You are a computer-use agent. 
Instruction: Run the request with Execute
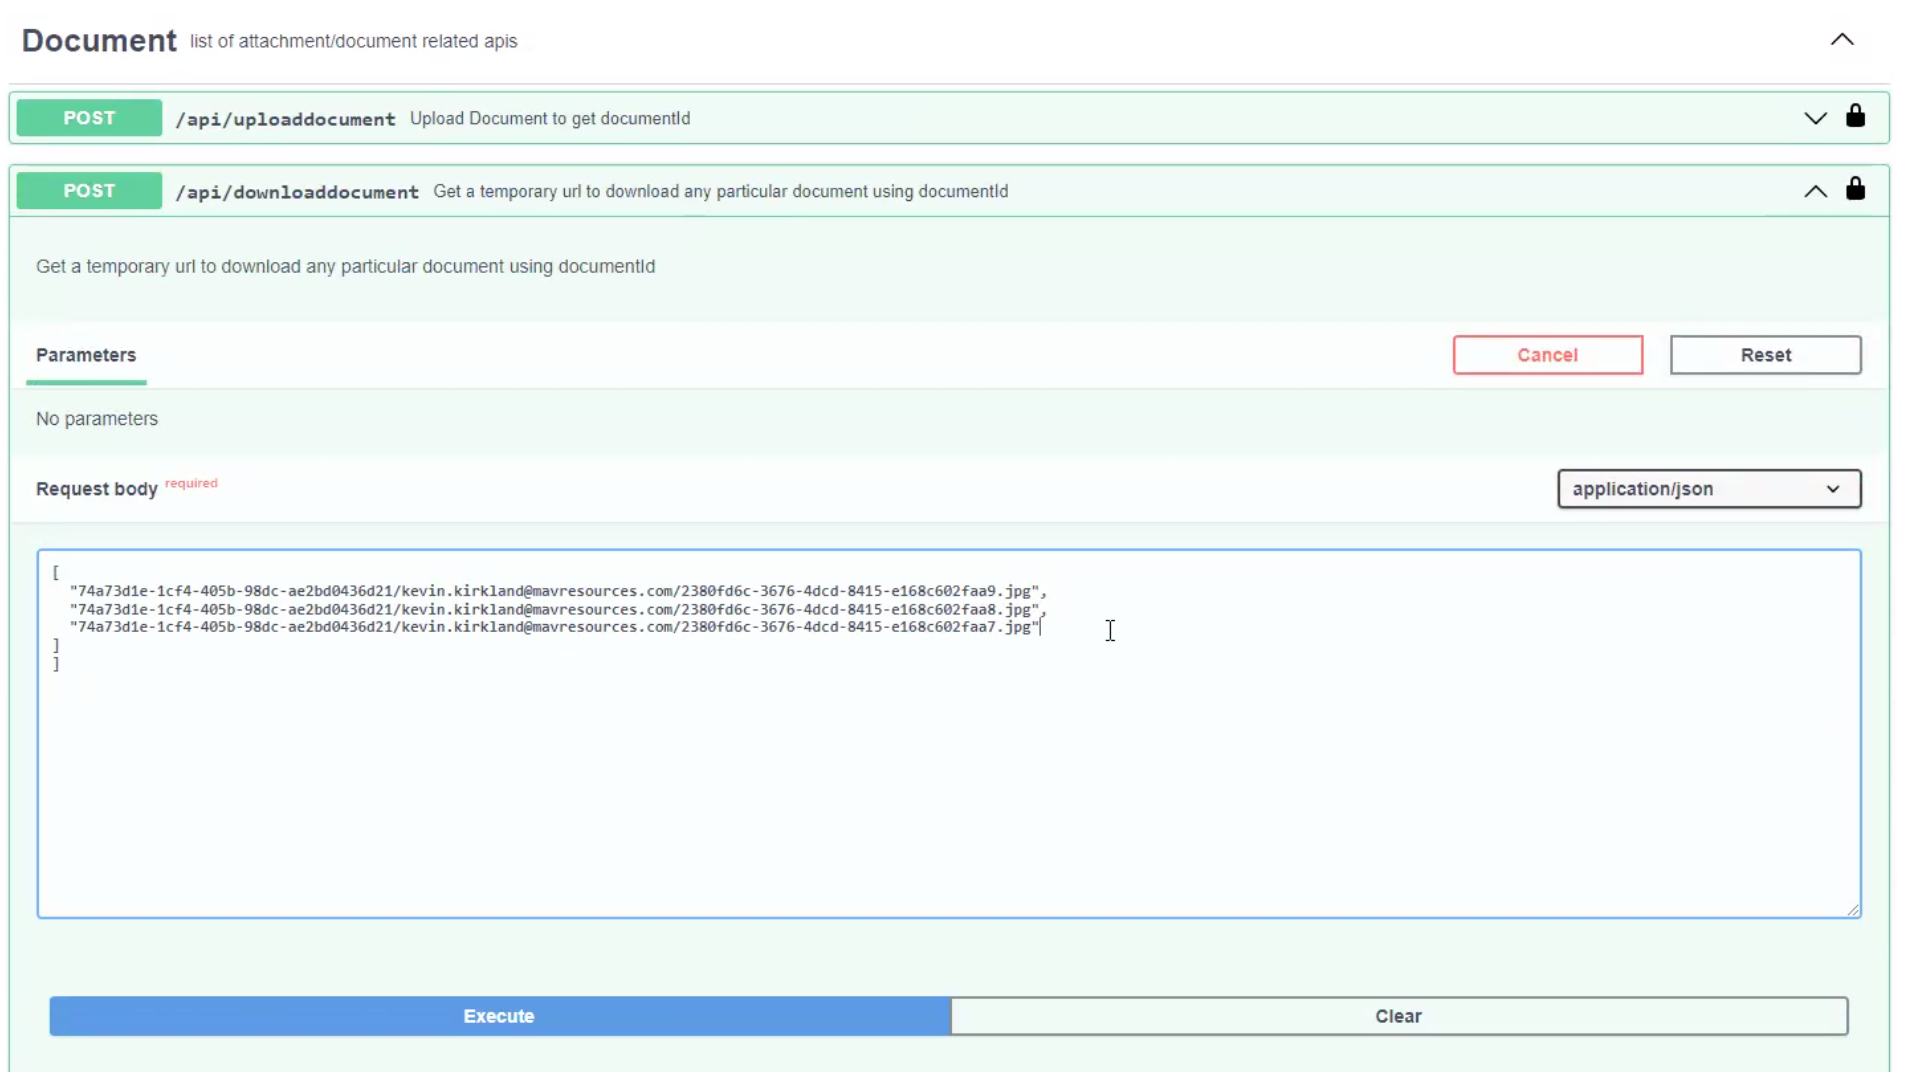pyautogui.click(x=499, y=1016)
